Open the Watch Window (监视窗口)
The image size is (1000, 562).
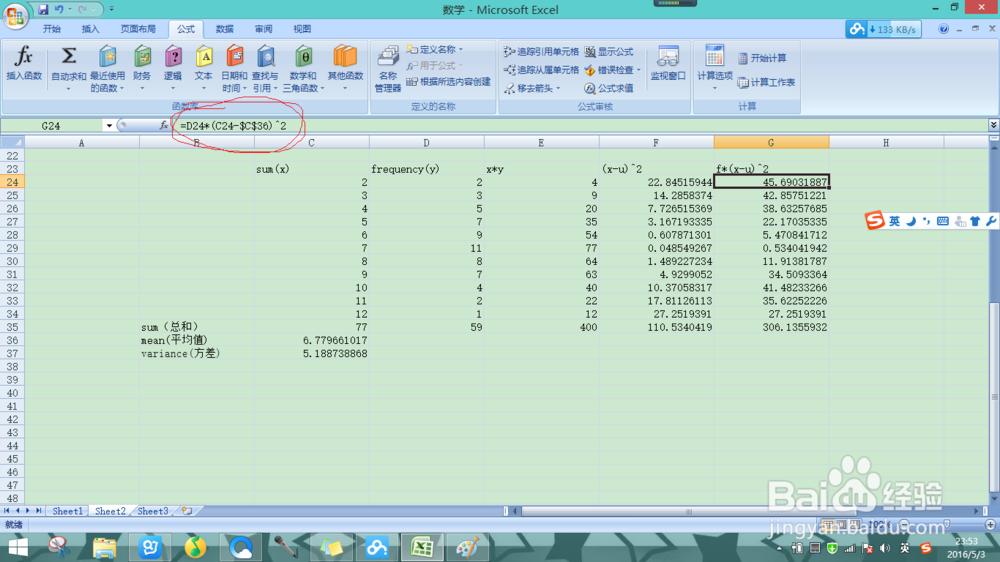668,64
